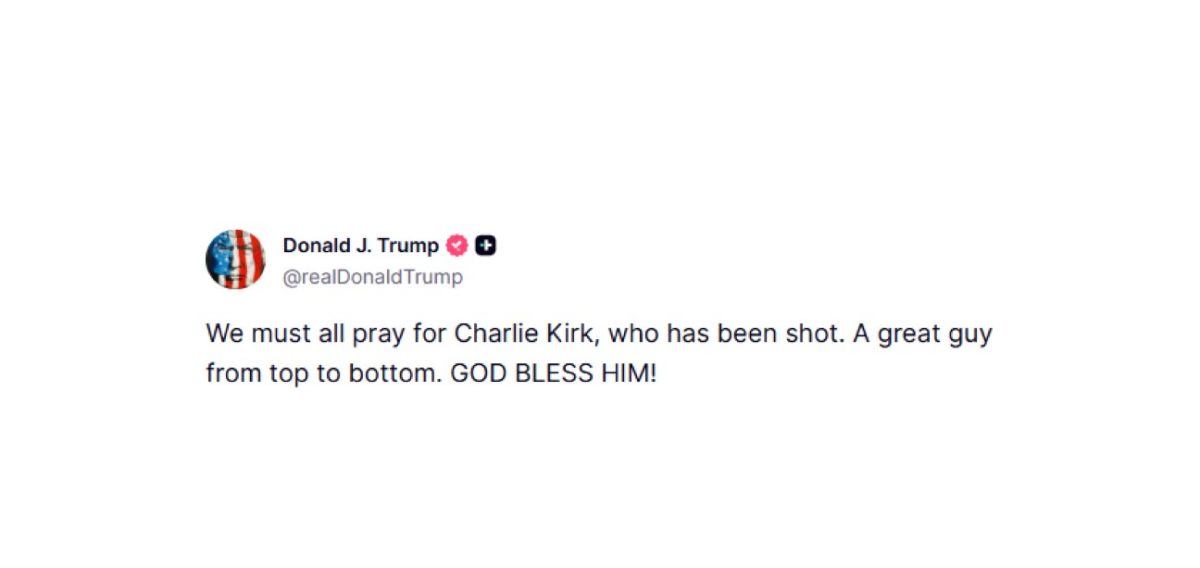Click the word "Donald" in the display name
The height and width of the screenshot is (568, 1200).
pos(316,246)
